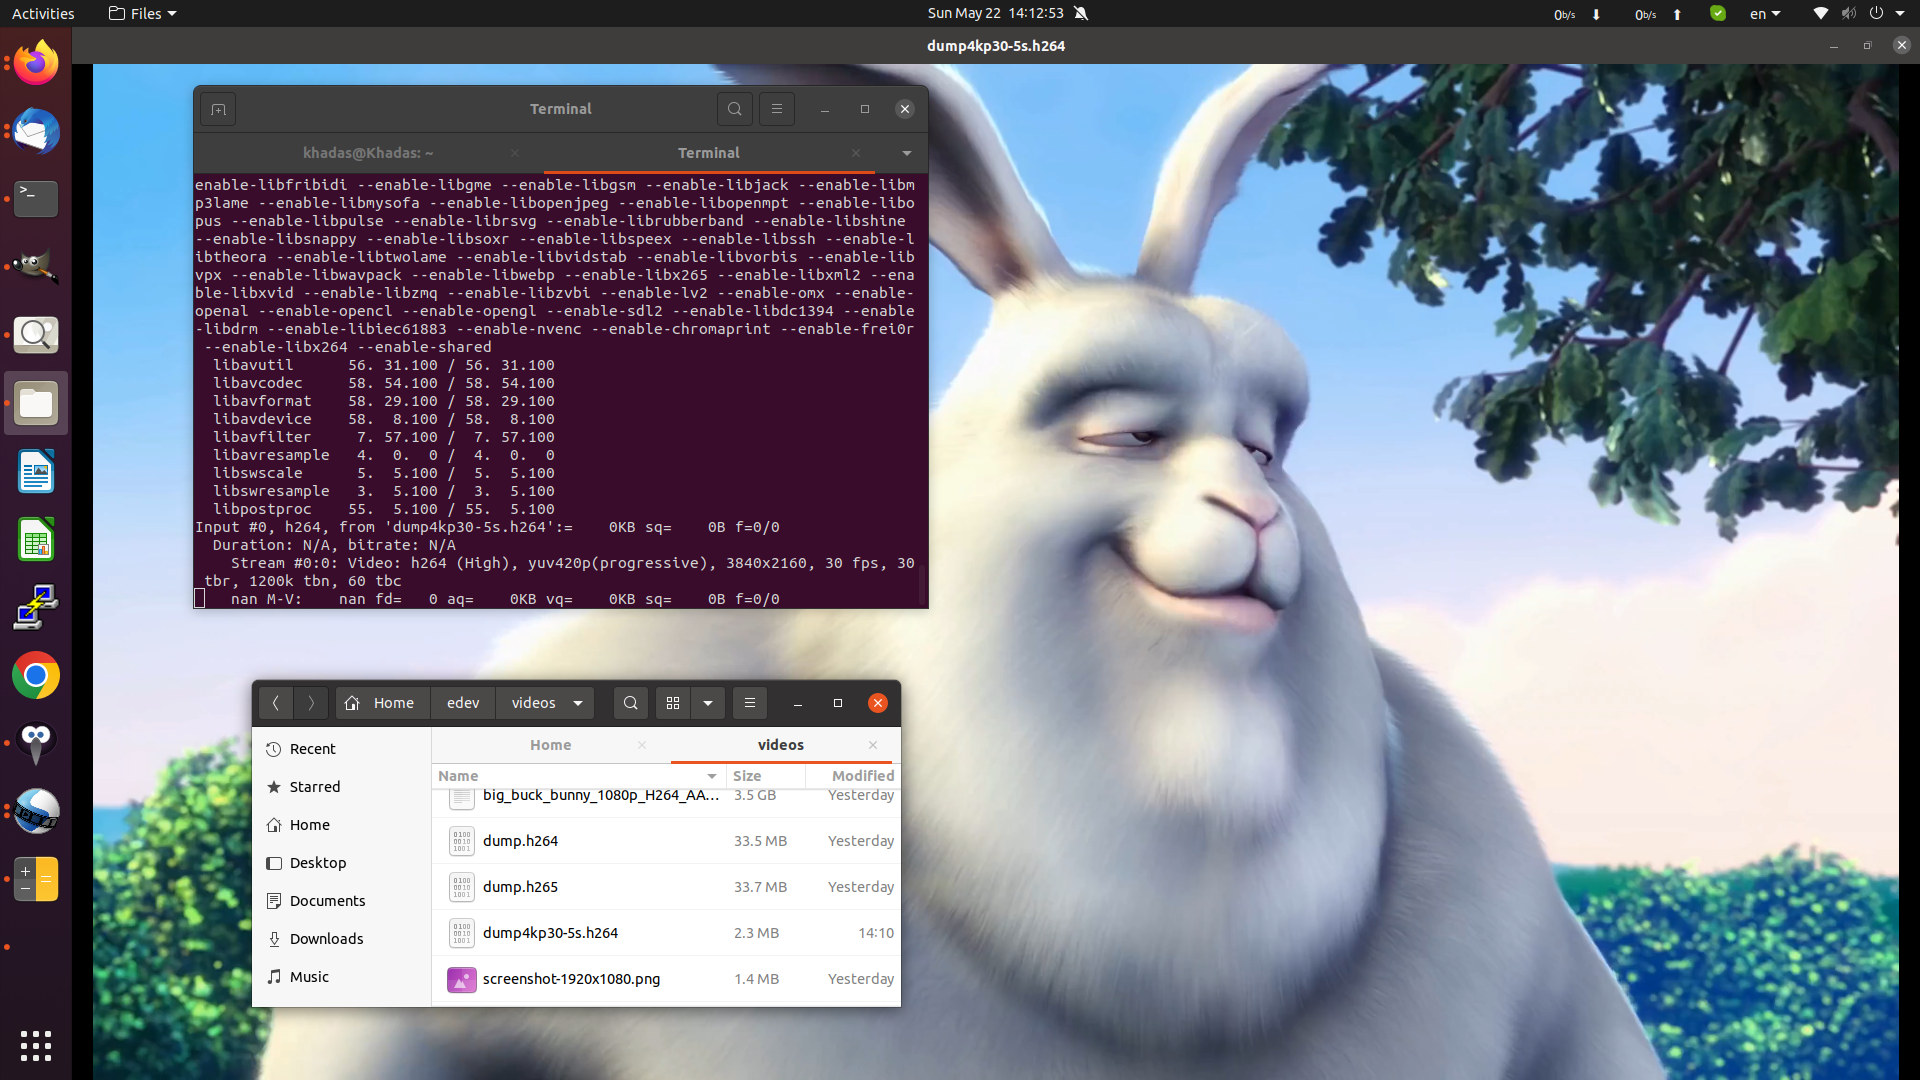Open the Terminal hamburger menu
This screenshot has height=1080, width=1920.
[x=777, y=109]
